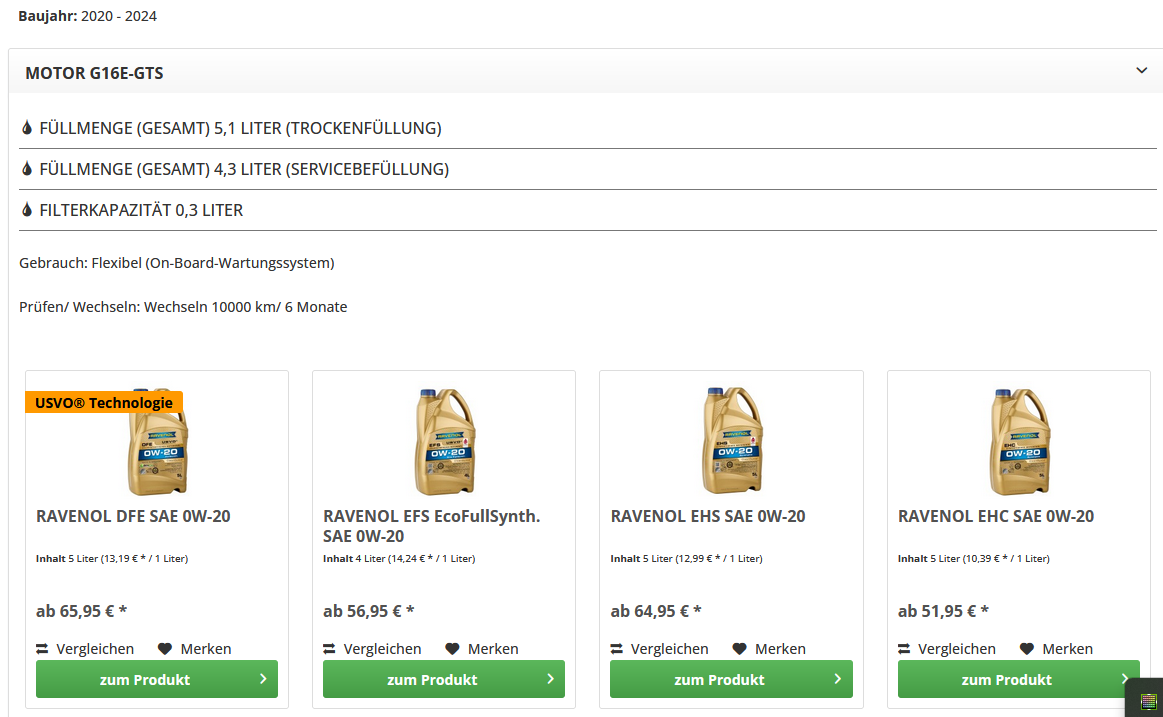Click zum Produkt button for RAVENOL DFE
The height and width of the screenshot is (717, 1163).
click(157, 679)
